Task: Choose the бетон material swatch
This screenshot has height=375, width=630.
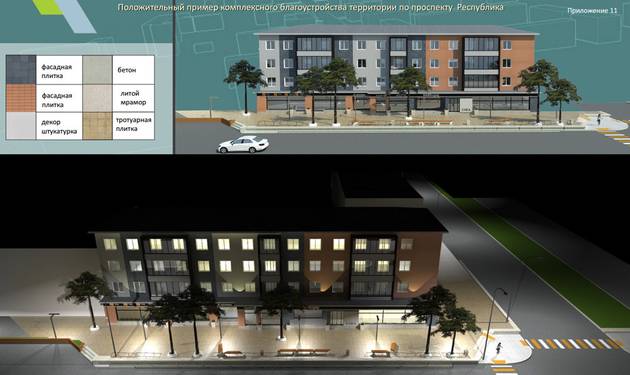Action: point(97,70)
